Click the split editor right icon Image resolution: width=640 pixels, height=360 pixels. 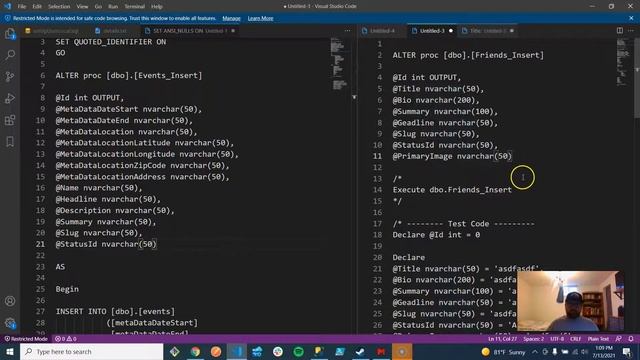tap(620, 31)
